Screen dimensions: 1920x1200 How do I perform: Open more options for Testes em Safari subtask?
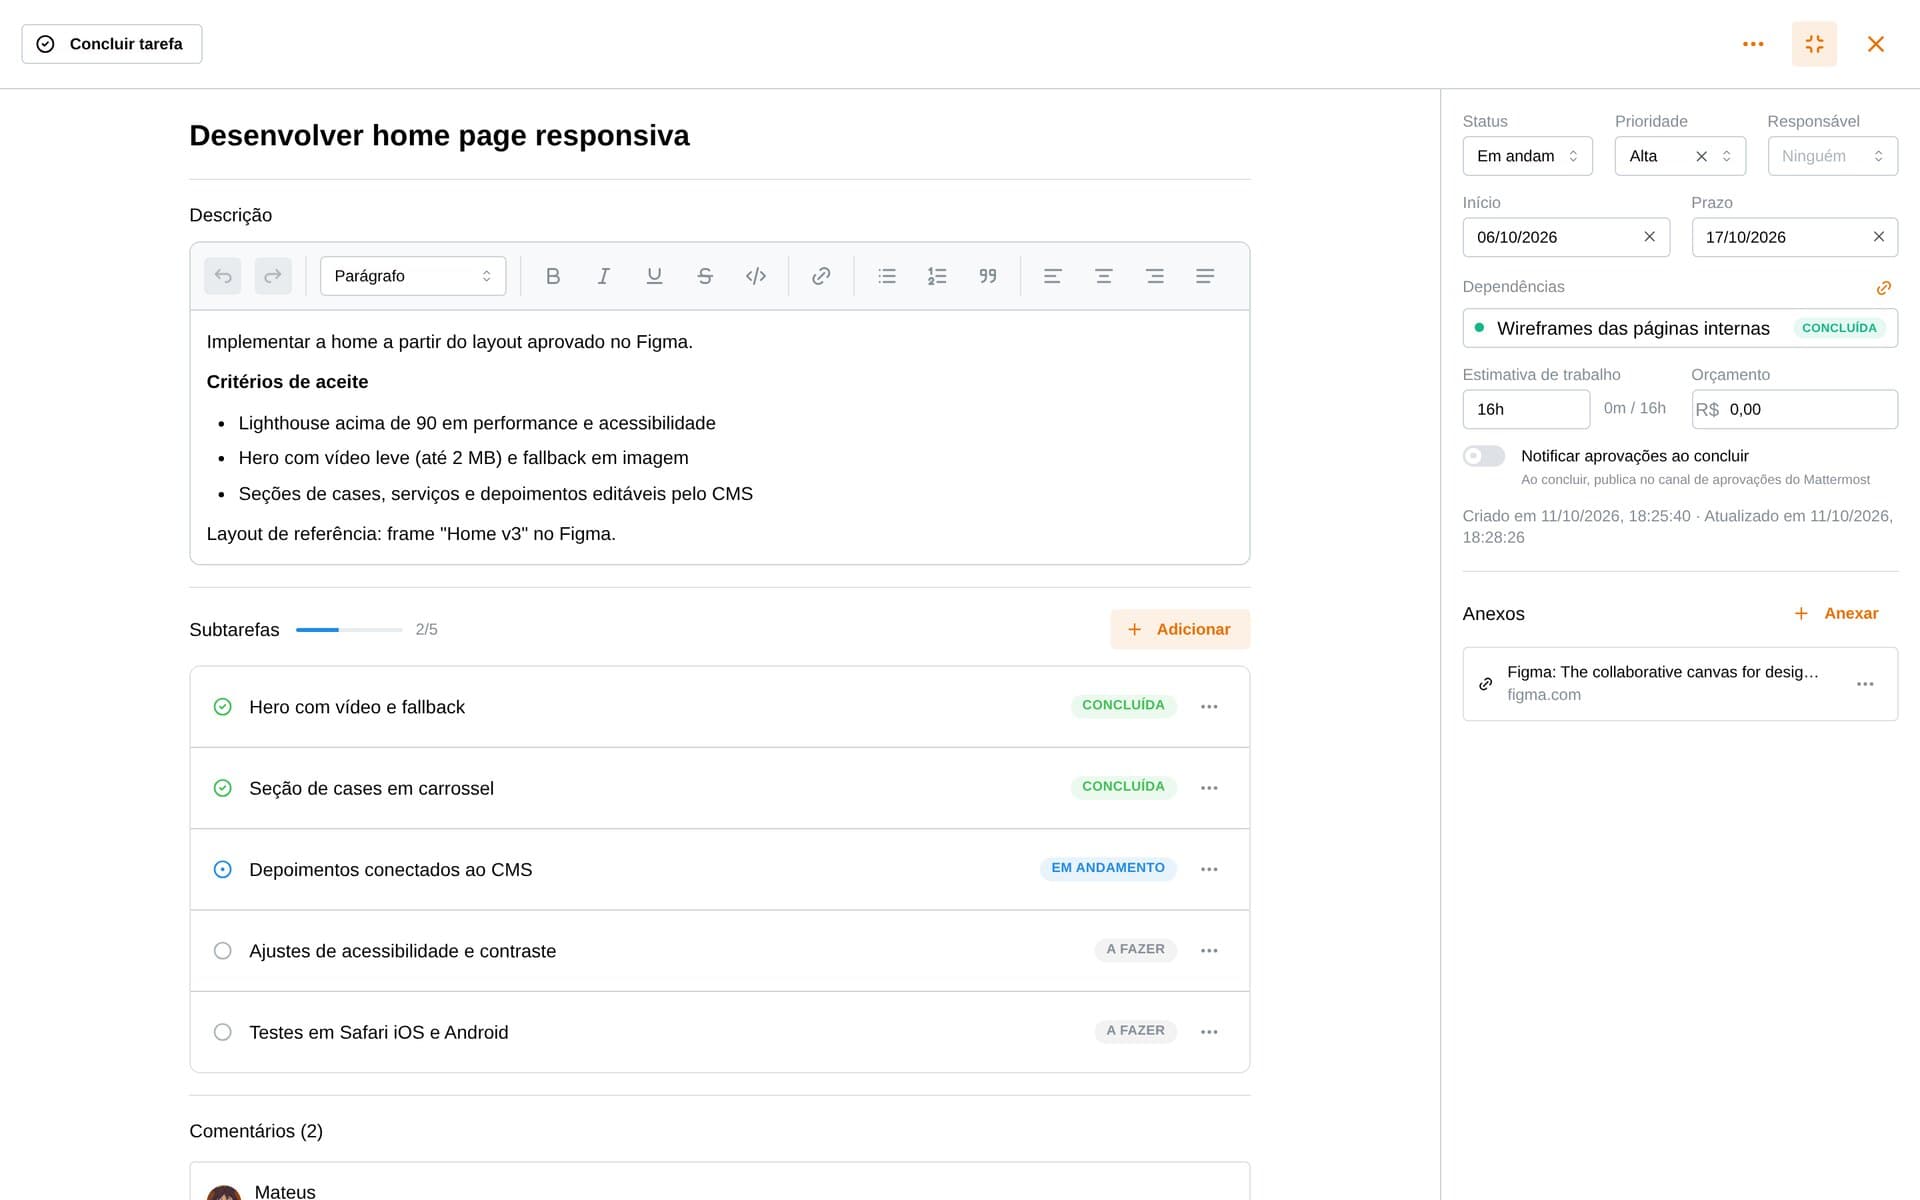click(x=1209, y=1032)
